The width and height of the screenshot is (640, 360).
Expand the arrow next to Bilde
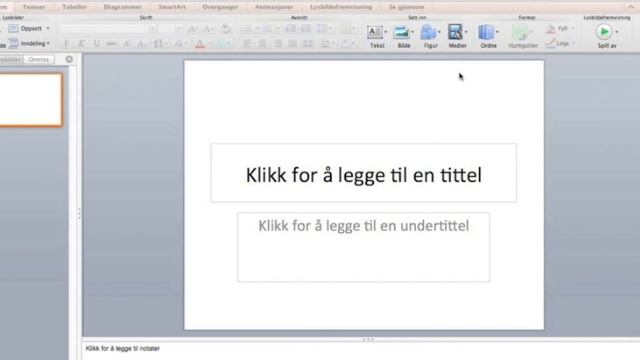point(413,32)
